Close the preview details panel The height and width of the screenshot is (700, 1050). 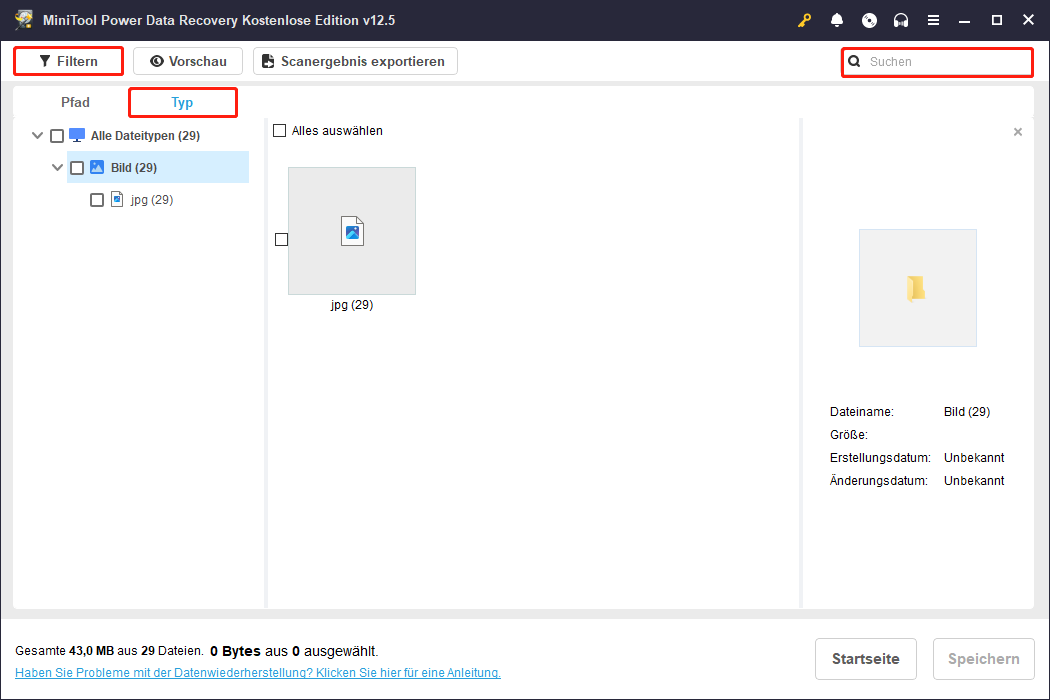1018,132
